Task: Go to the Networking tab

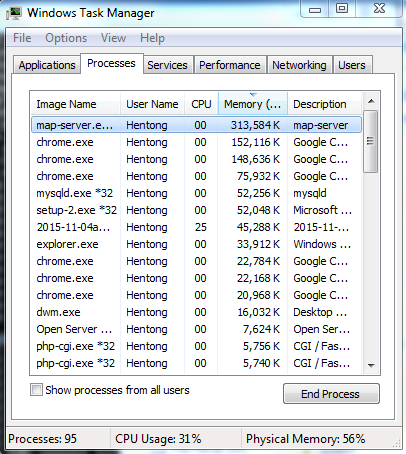Action: [299, 65]
